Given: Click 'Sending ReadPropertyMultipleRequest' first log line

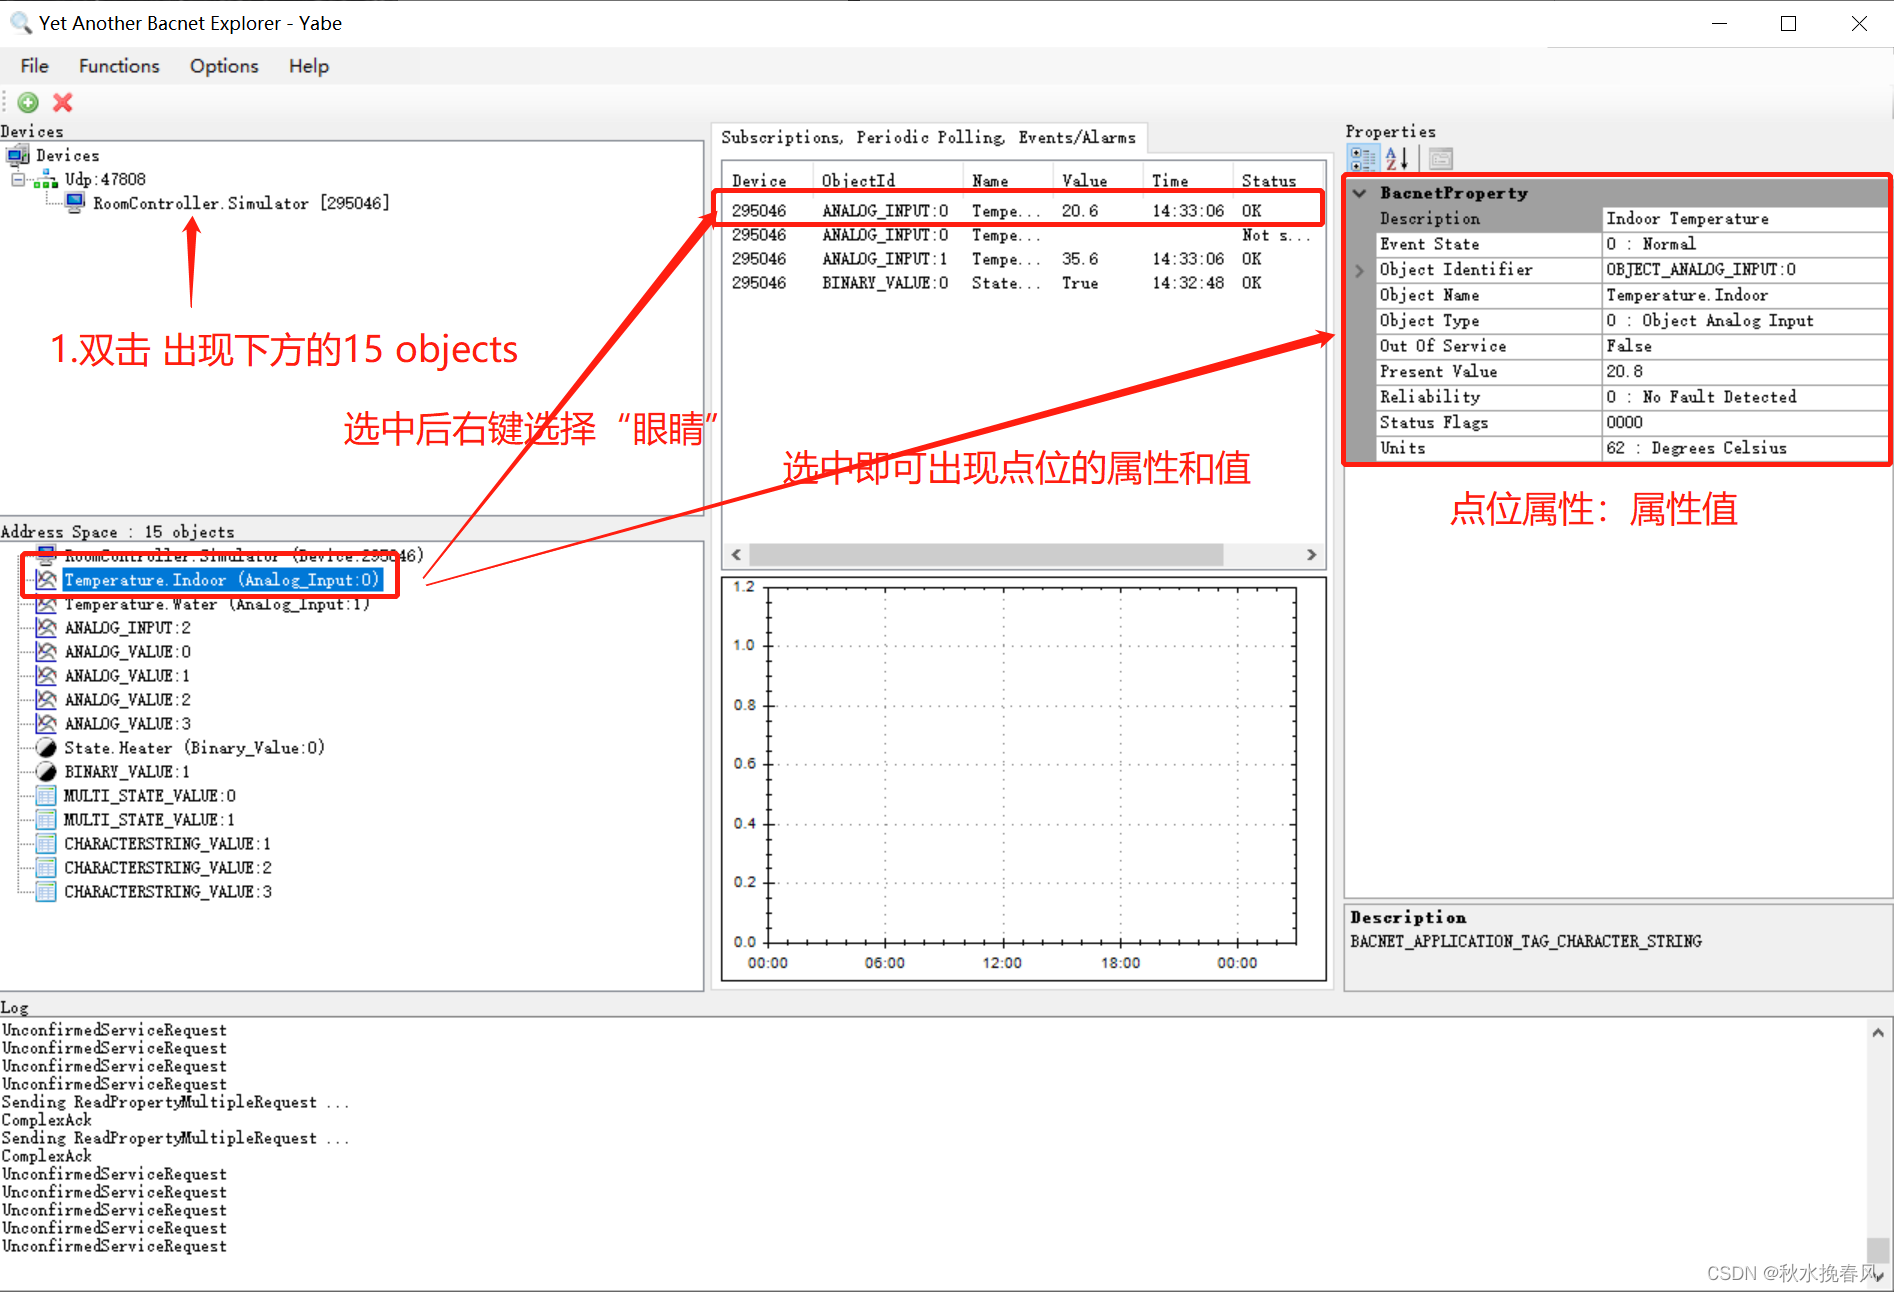Looking at the screenshot, I should tap(176, 1102).
